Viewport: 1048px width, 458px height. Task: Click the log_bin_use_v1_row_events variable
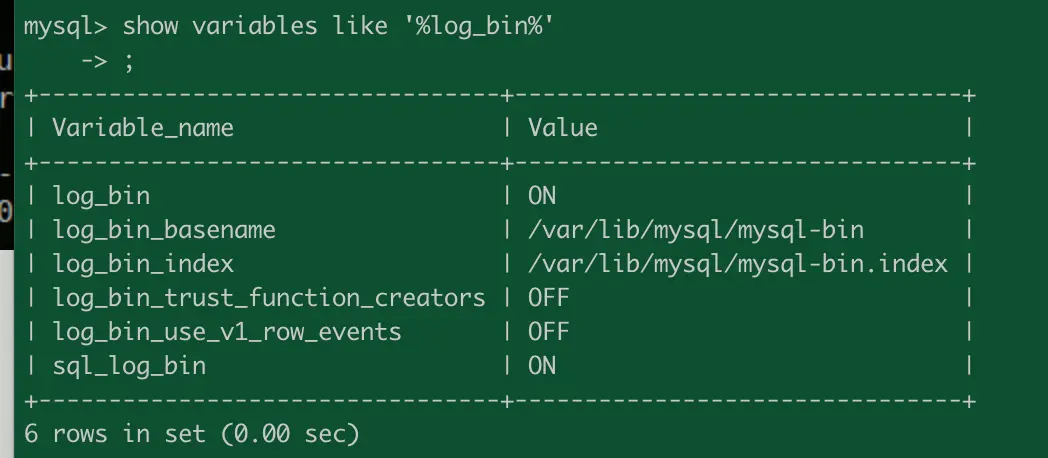pos(227,332)
